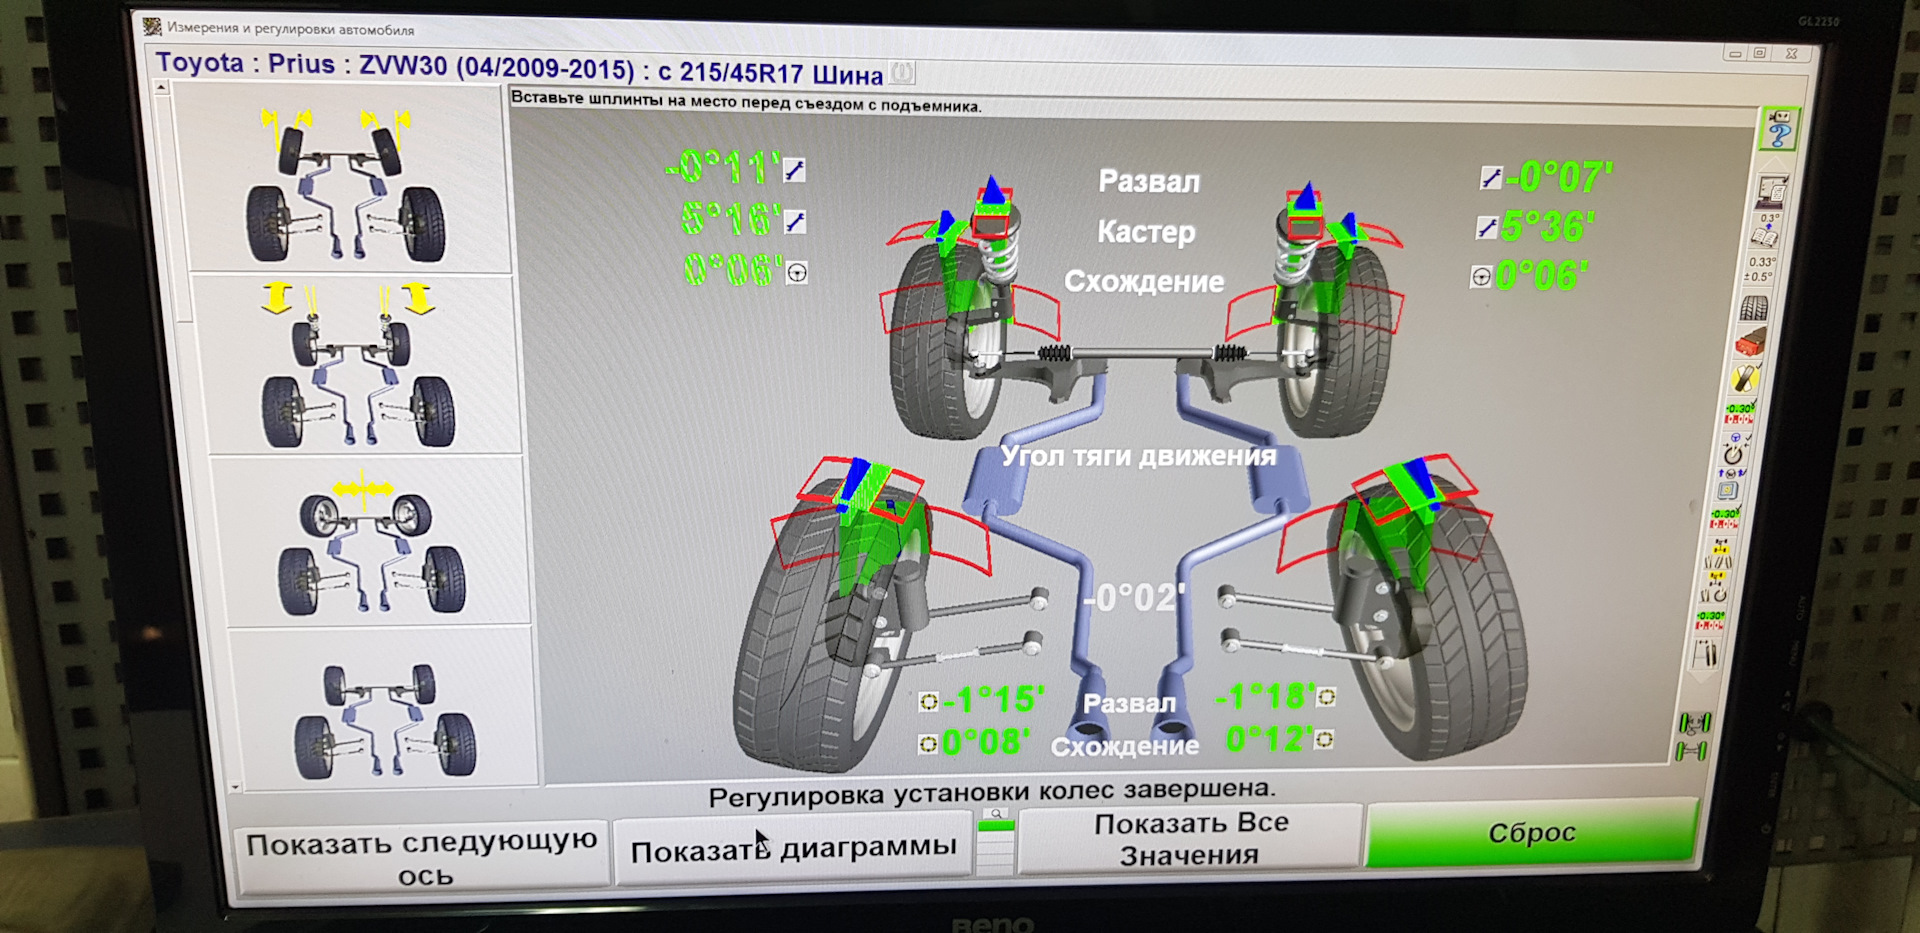Minimize the alignment window
Screen dimensions: 1920x933
1735,53
